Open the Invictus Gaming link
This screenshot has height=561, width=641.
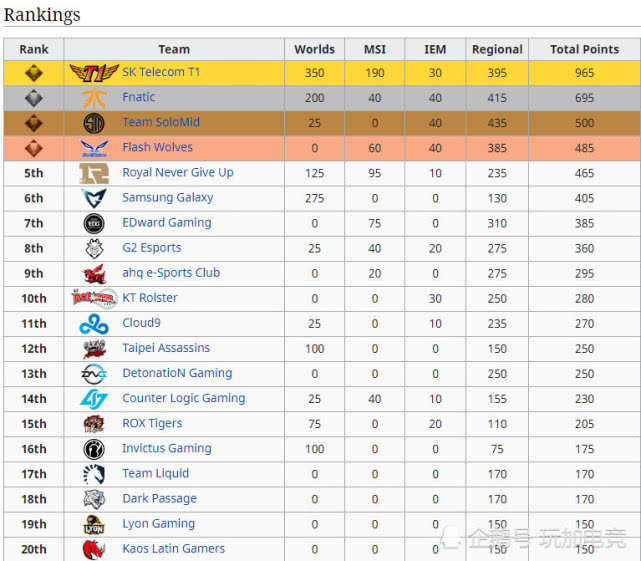pos(167,449)
